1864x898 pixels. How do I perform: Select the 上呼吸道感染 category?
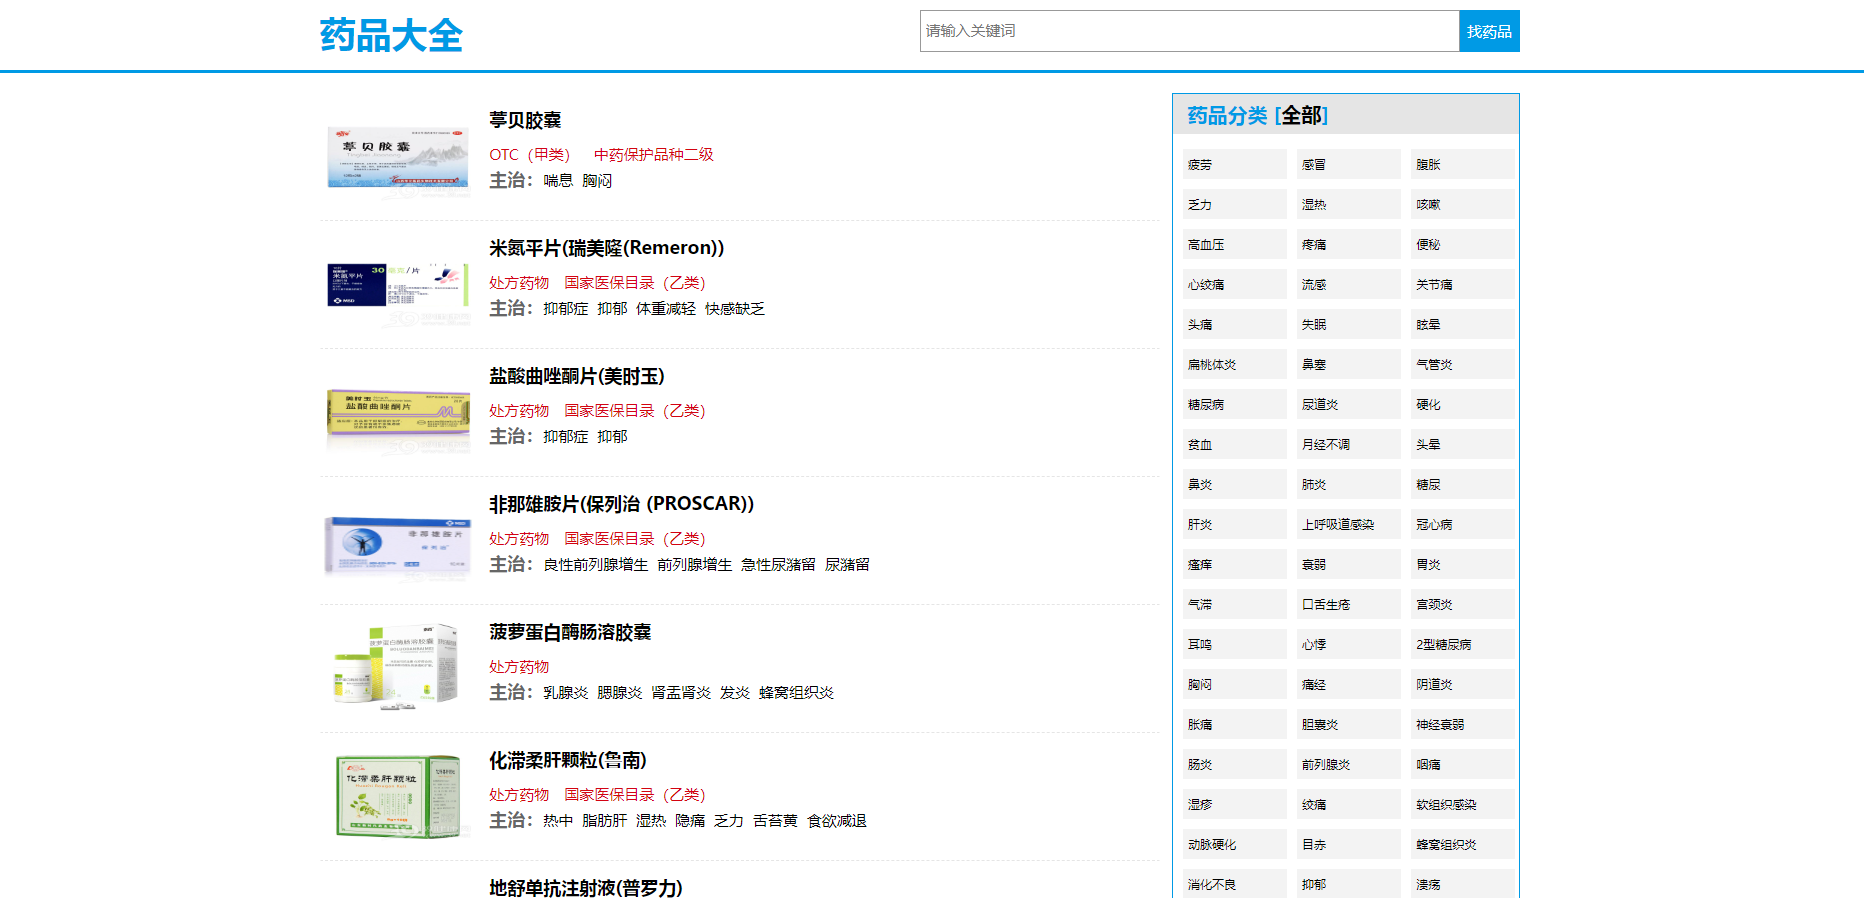click(x=1348, y=525)
